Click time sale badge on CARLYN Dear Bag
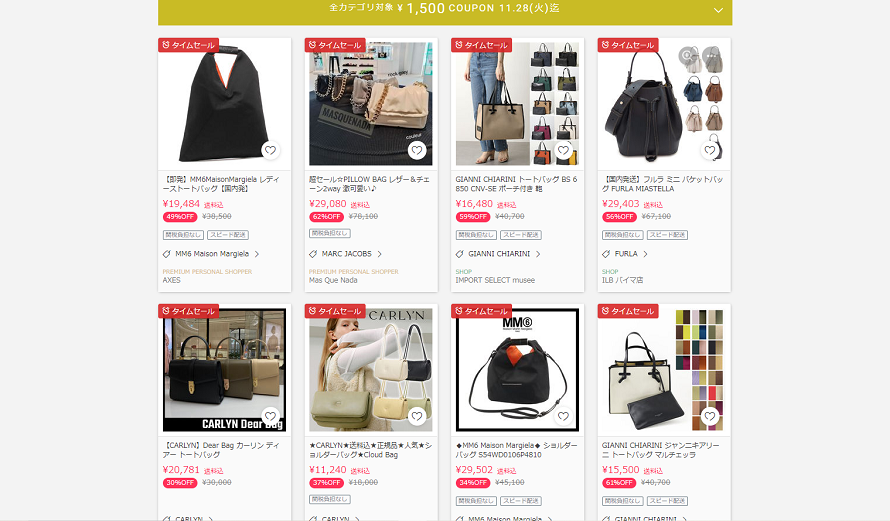The height and width of the screenshot is (521, 890). (188, 311)
